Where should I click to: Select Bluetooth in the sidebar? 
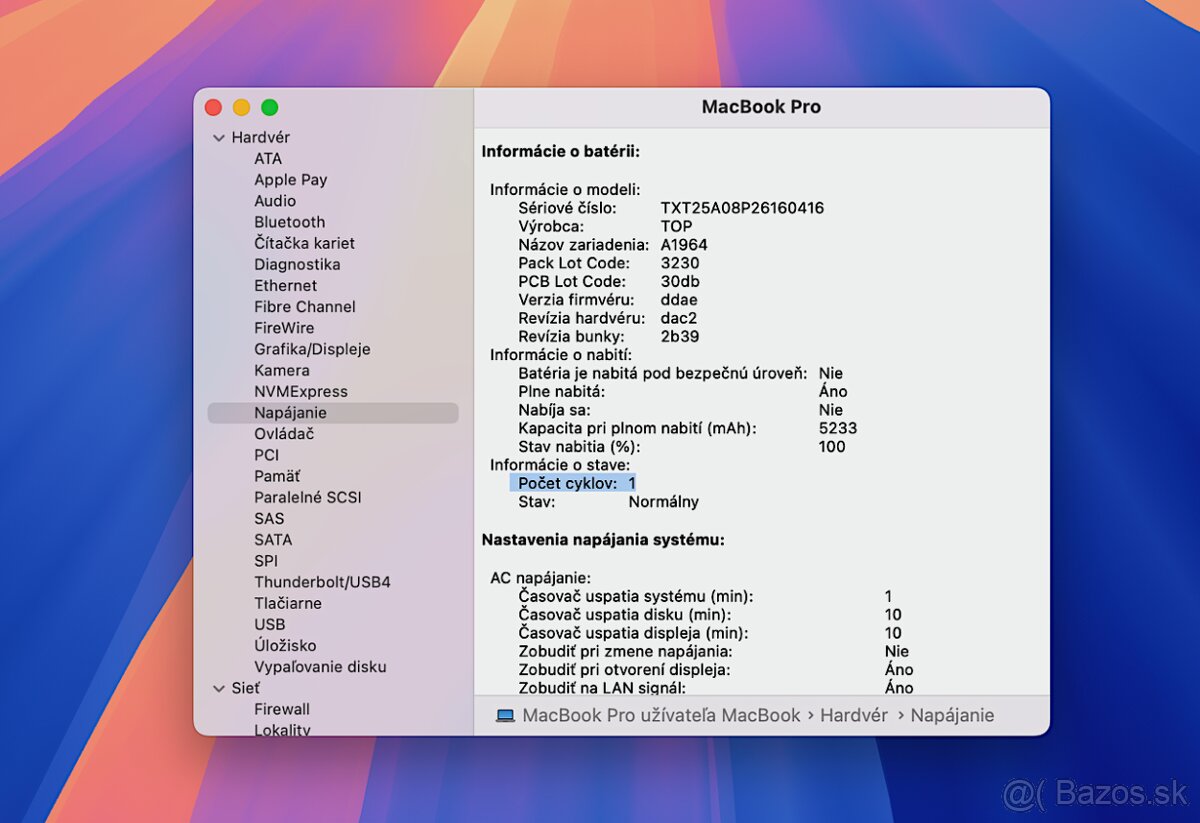click(x=289, y=221)
